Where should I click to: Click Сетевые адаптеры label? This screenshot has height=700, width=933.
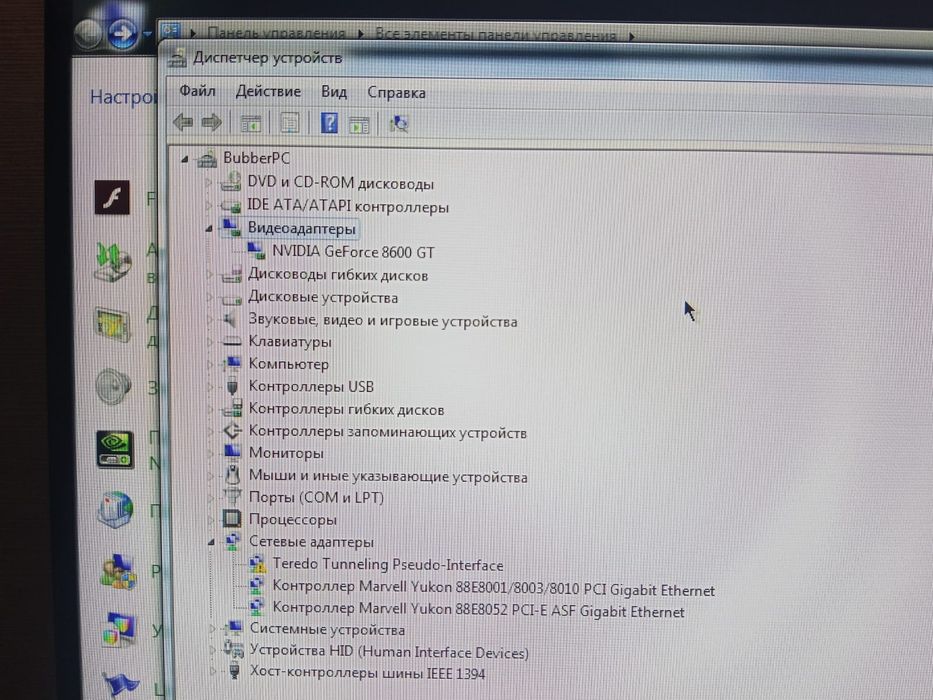(x=311, y=542)
